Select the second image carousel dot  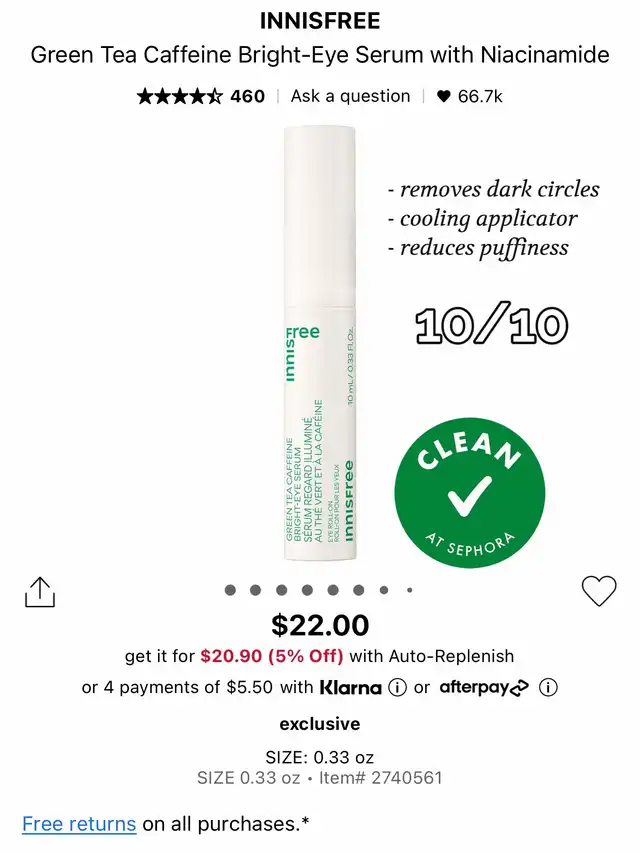coord(255,590)
